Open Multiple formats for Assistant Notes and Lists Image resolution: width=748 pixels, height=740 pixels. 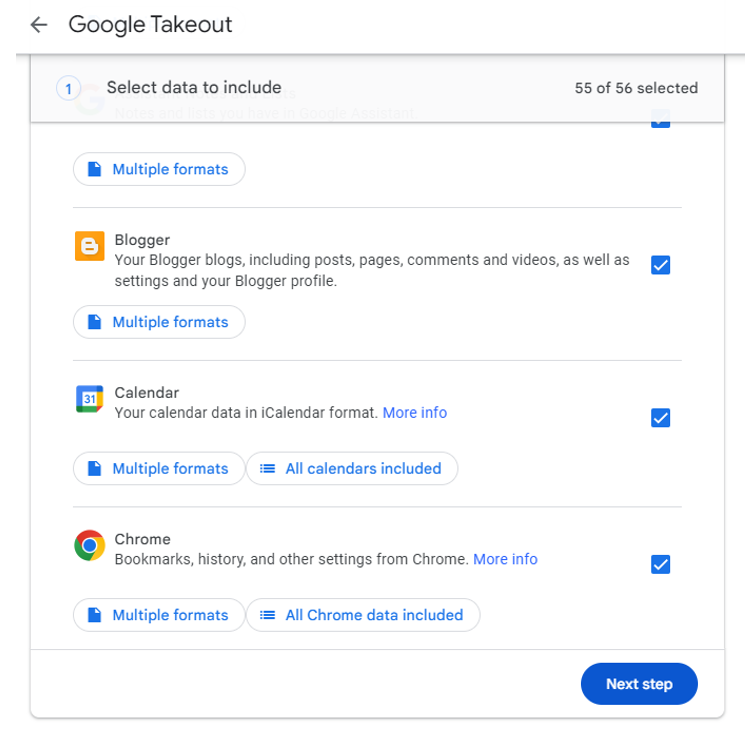159,169
